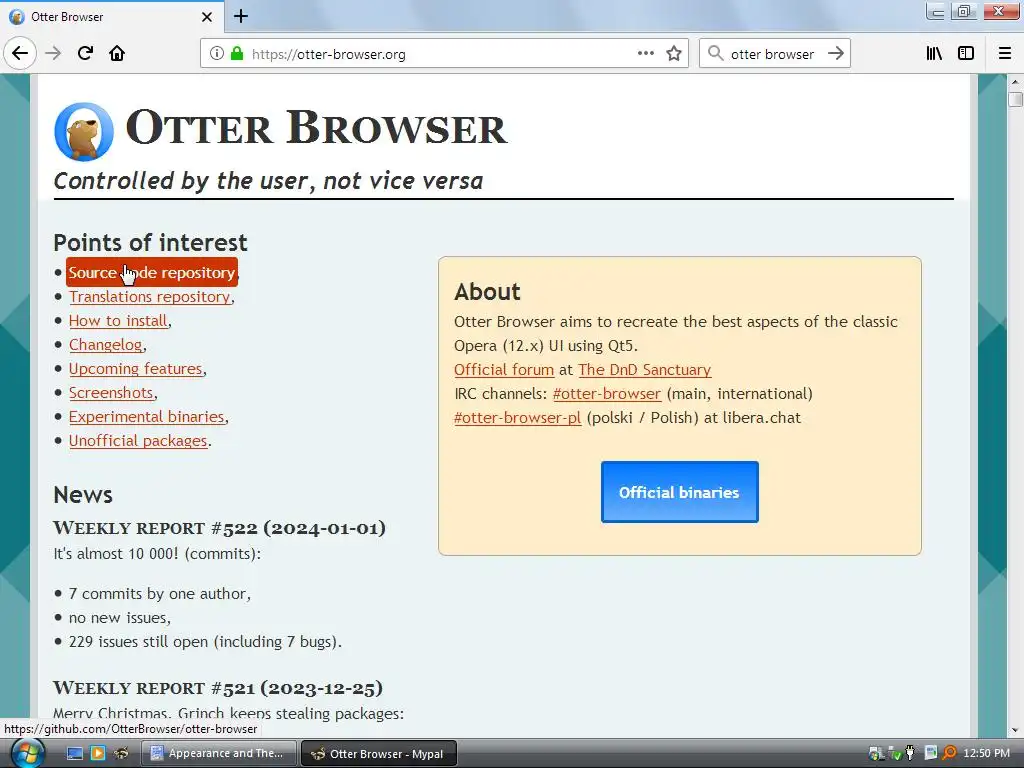1024x768 pixels.
Task: Open the Unofficial packages link
Action: tap(138, 441)
